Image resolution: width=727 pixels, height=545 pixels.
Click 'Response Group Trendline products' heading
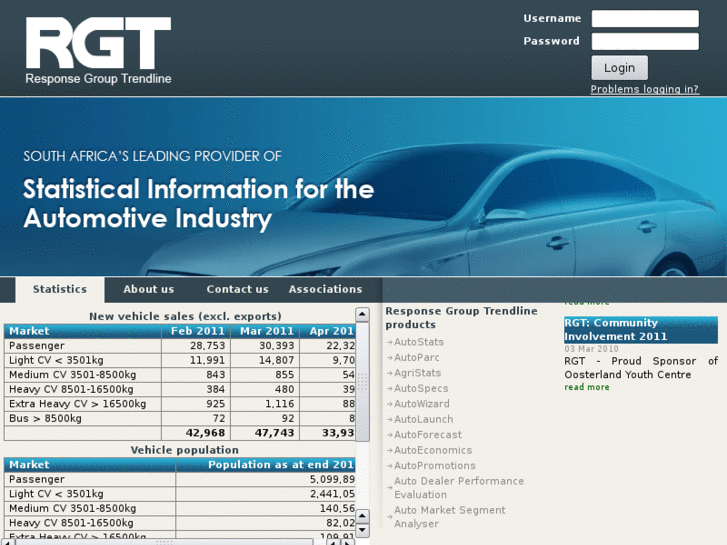pyautogui.click(x=461, y=318)
